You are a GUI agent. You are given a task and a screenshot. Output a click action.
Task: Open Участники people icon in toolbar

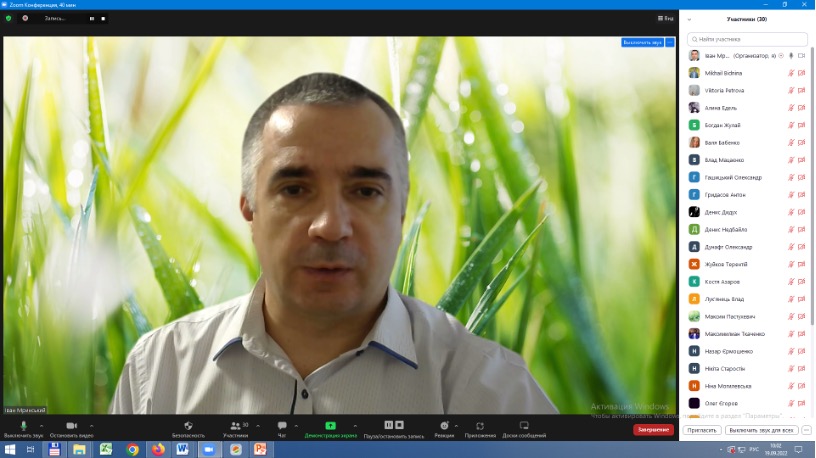point(235,425)
